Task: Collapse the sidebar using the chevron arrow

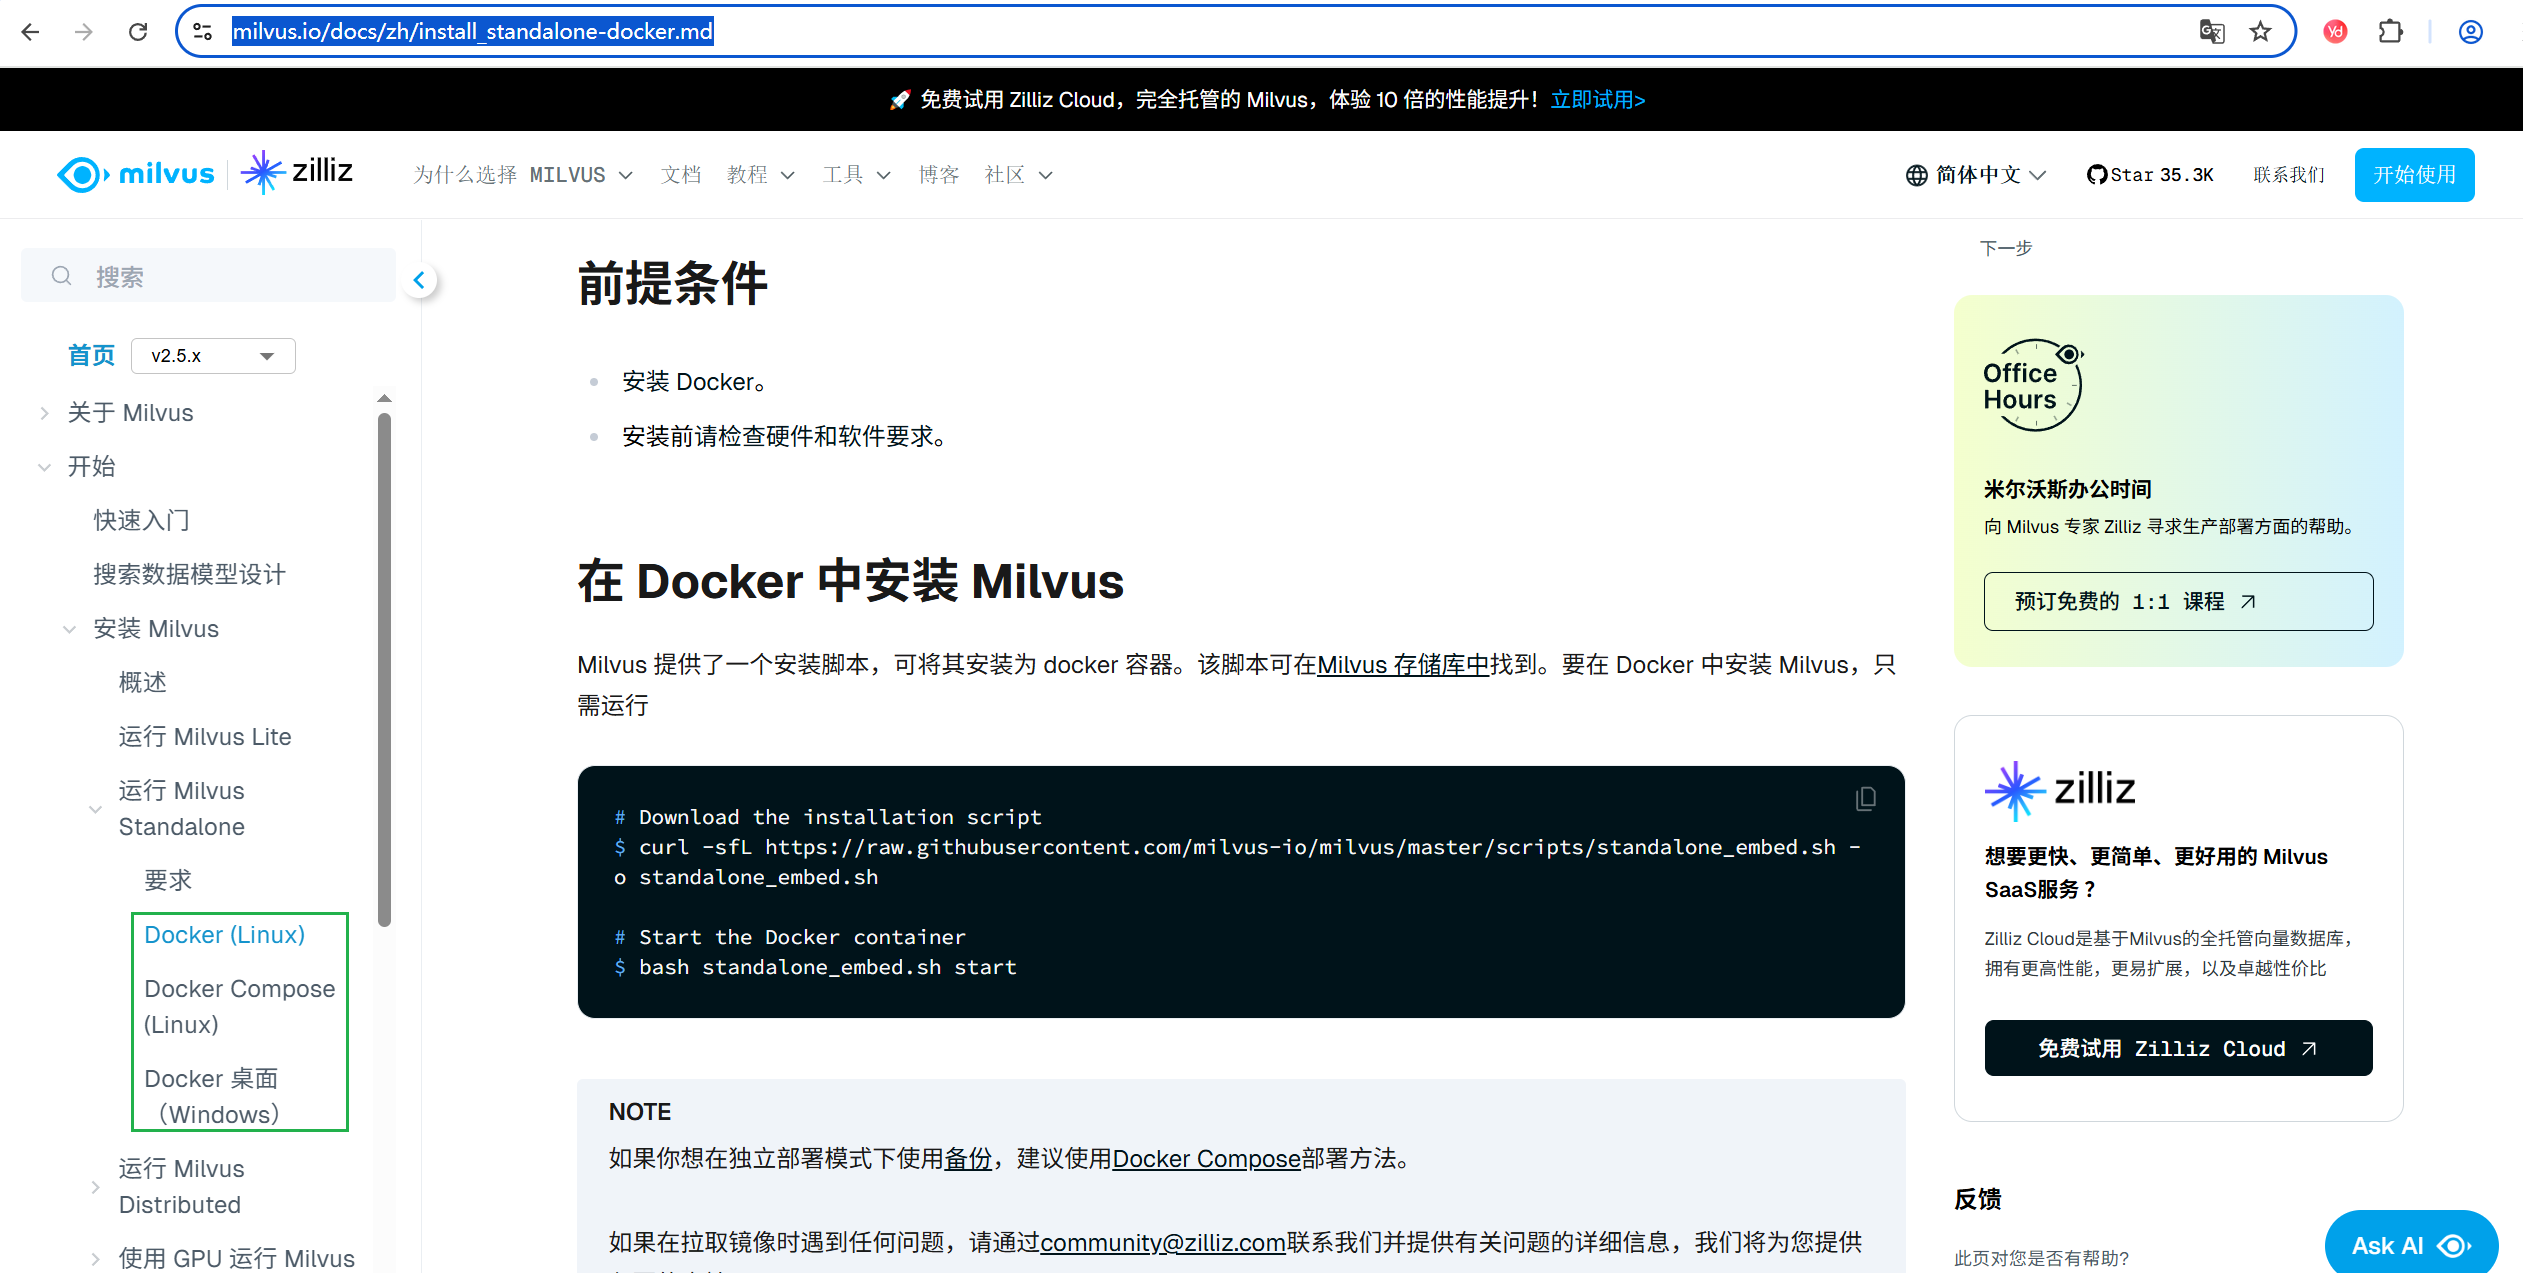Action: pos(420,280)
